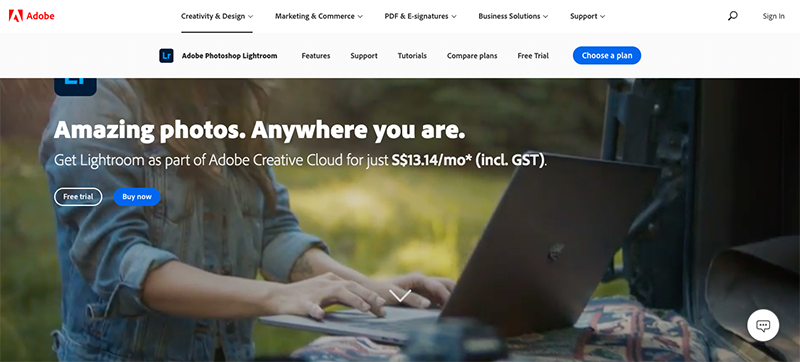Click the Buy now button
800x362 pixels.
pos(137,197)
